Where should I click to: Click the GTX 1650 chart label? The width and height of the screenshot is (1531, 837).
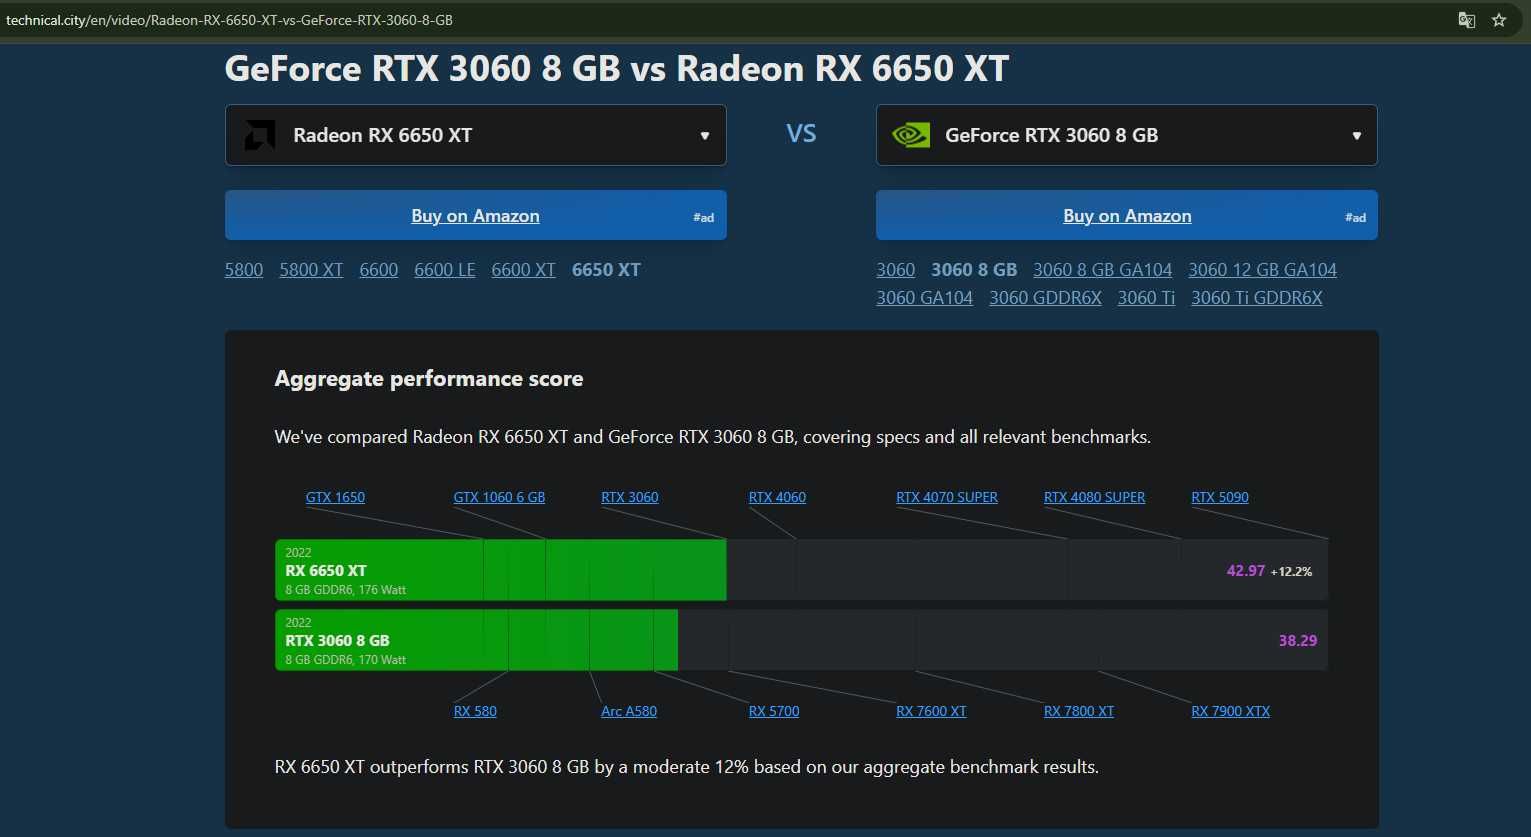[x=335, y=497]
